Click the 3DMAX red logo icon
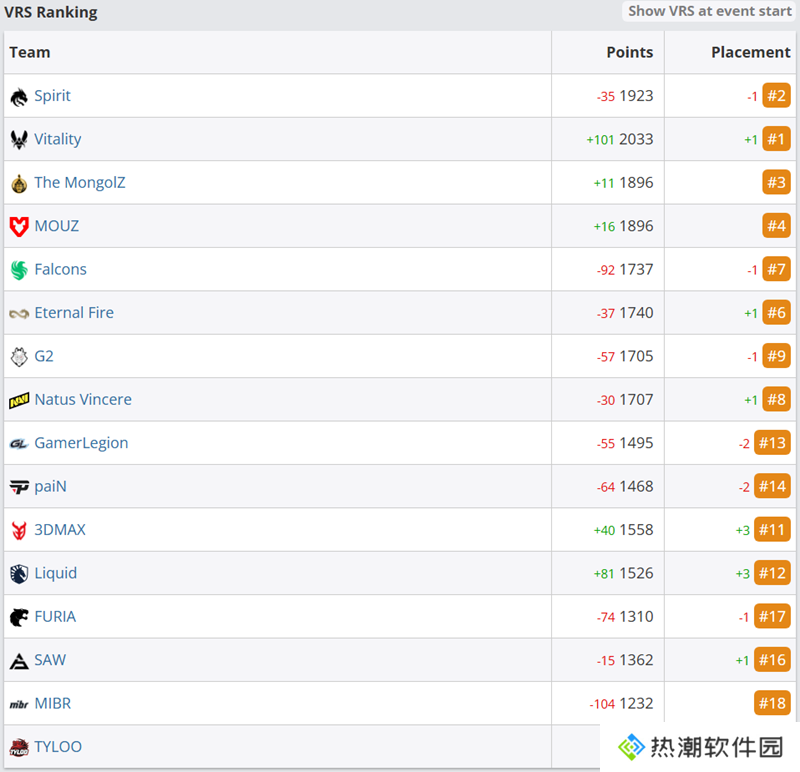The width and height of the screenshot is (800, 772). [19, 530]
